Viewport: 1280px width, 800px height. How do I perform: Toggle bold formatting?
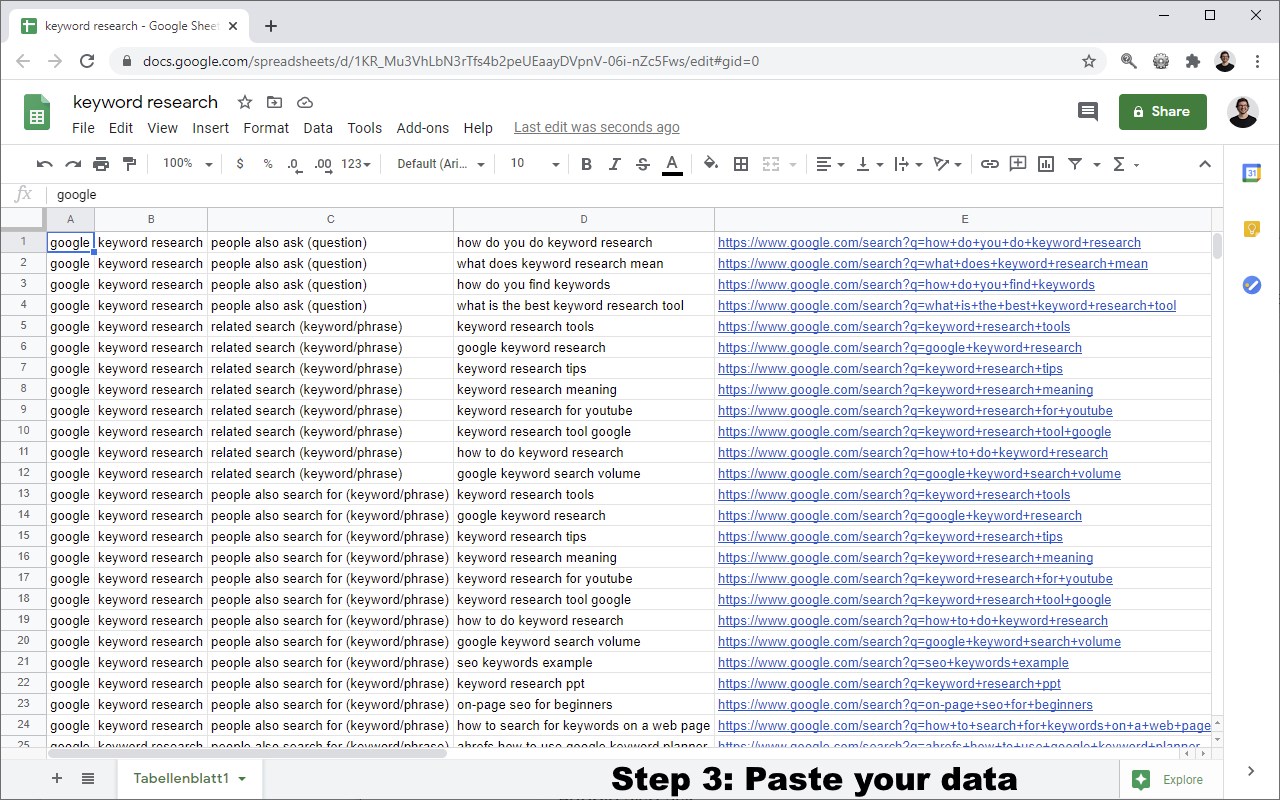pos(586,164)
